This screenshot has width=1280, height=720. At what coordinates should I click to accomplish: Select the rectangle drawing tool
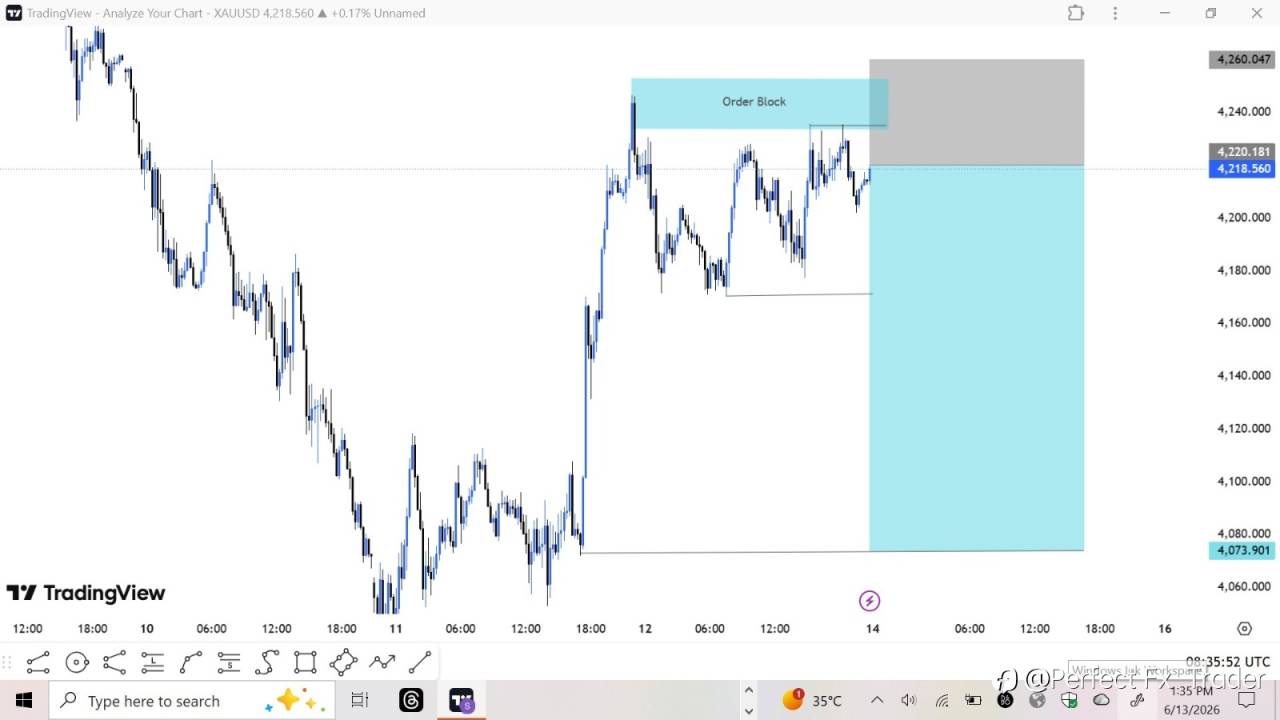tap(305, 662)
